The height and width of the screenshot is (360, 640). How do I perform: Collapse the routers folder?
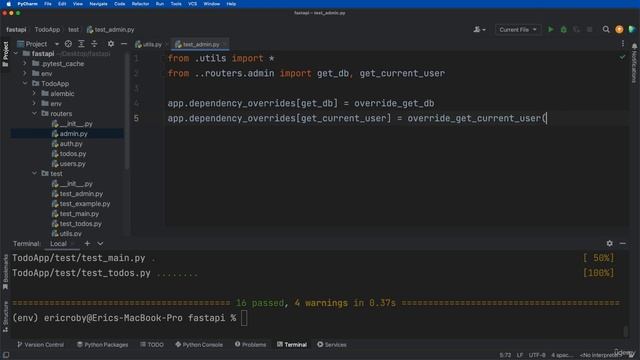pos(35,113)
